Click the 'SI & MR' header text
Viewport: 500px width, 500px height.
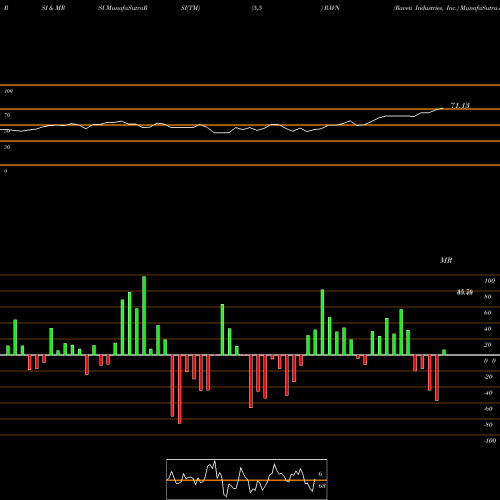(x=53, y=8)
